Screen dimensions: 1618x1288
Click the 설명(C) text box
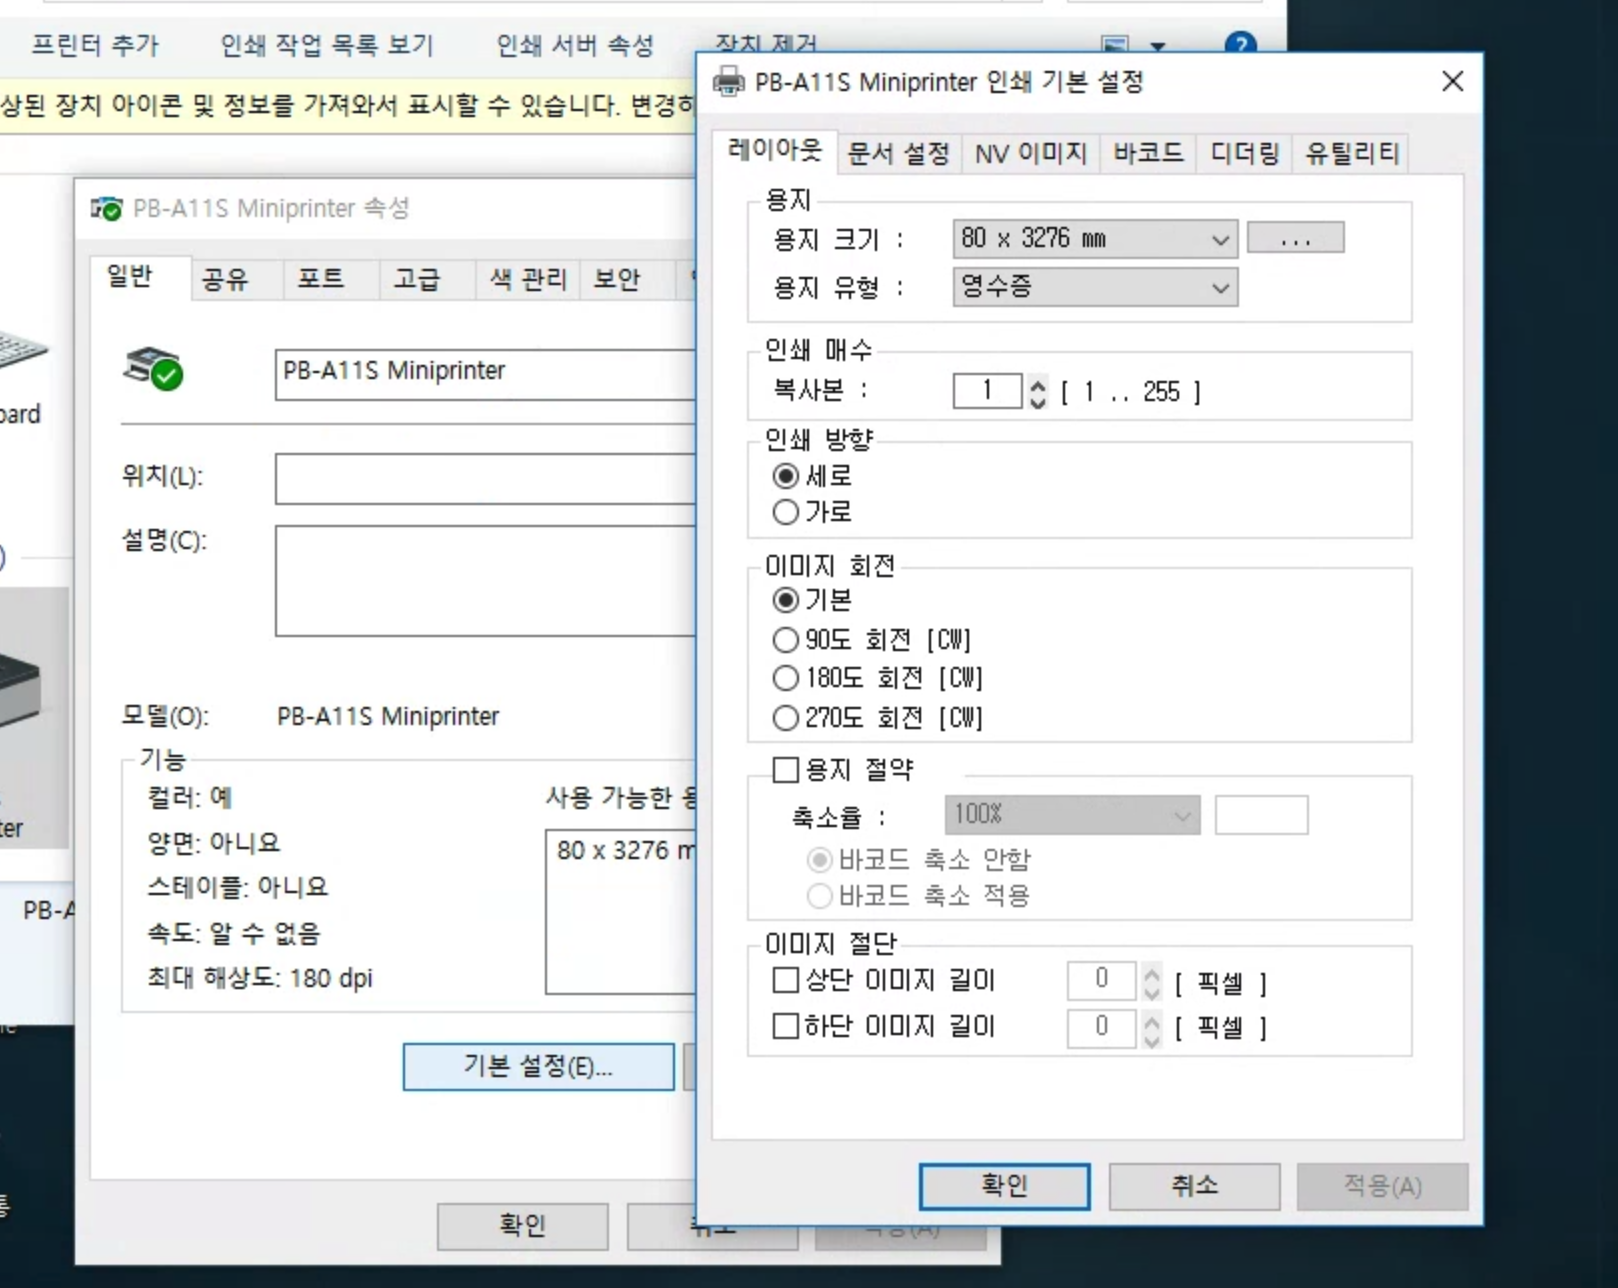pyautogui.click(x=486, y=581)
